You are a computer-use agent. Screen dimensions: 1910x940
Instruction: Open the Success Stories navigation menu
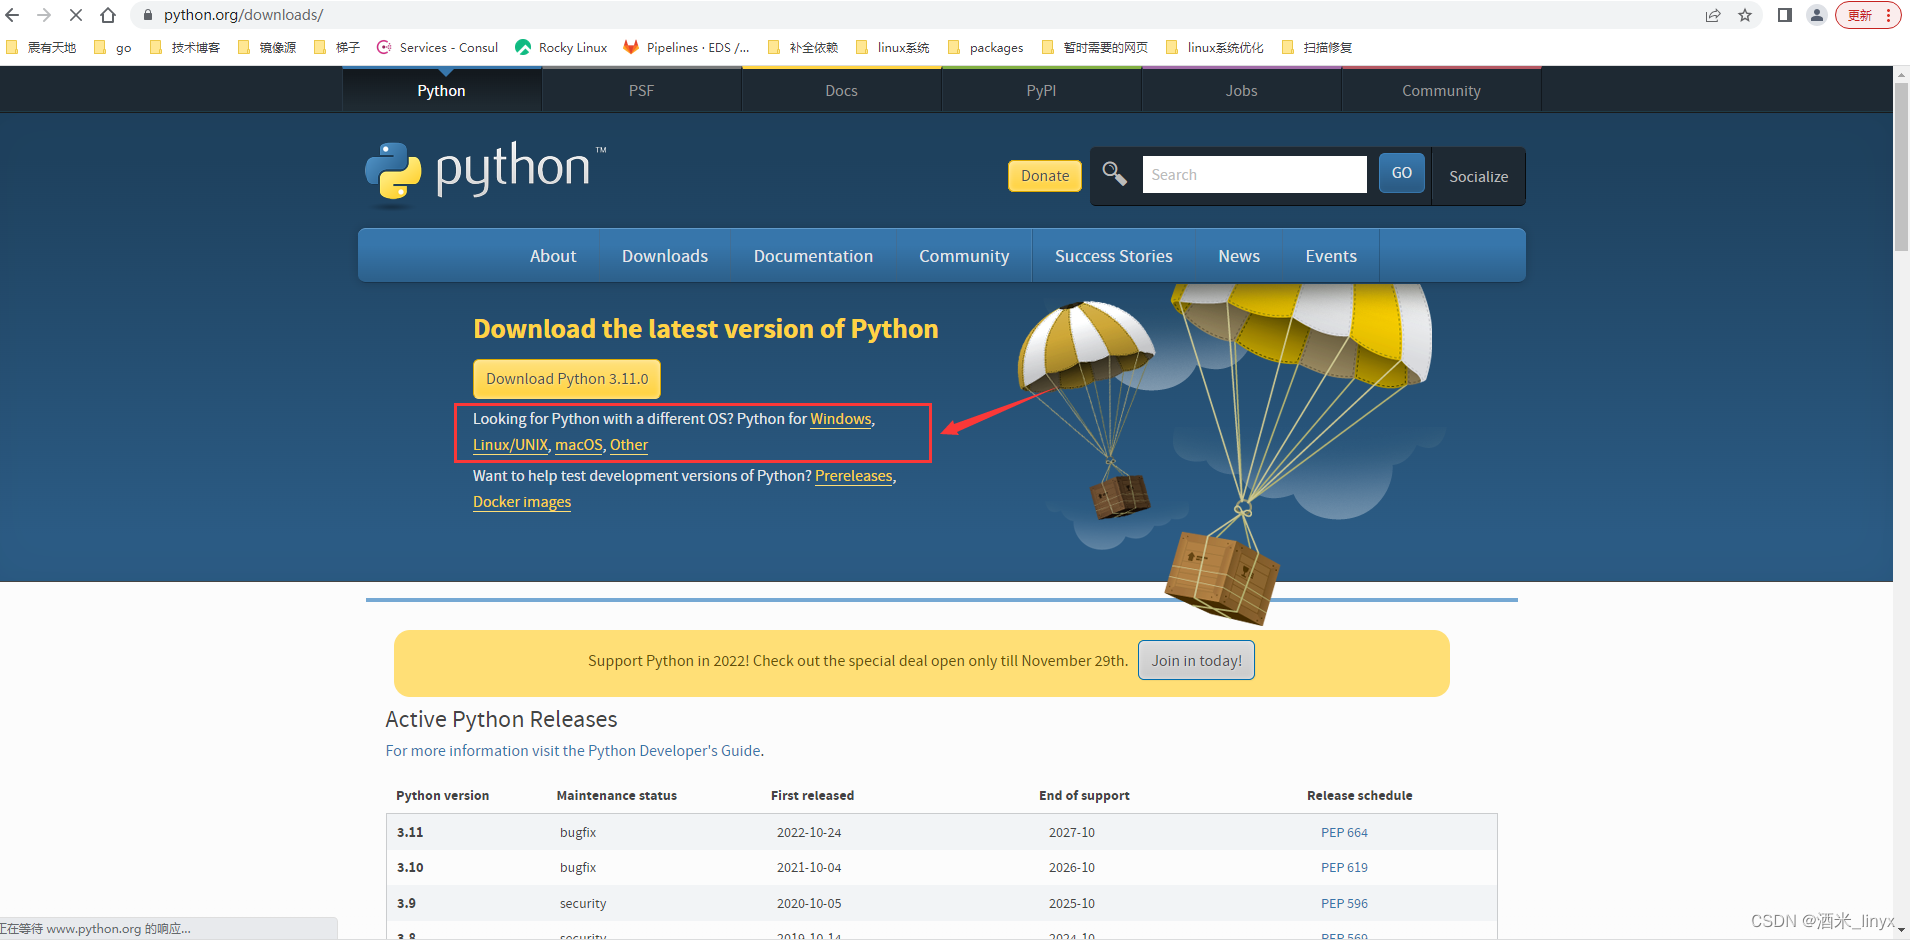click(1113, 256)
